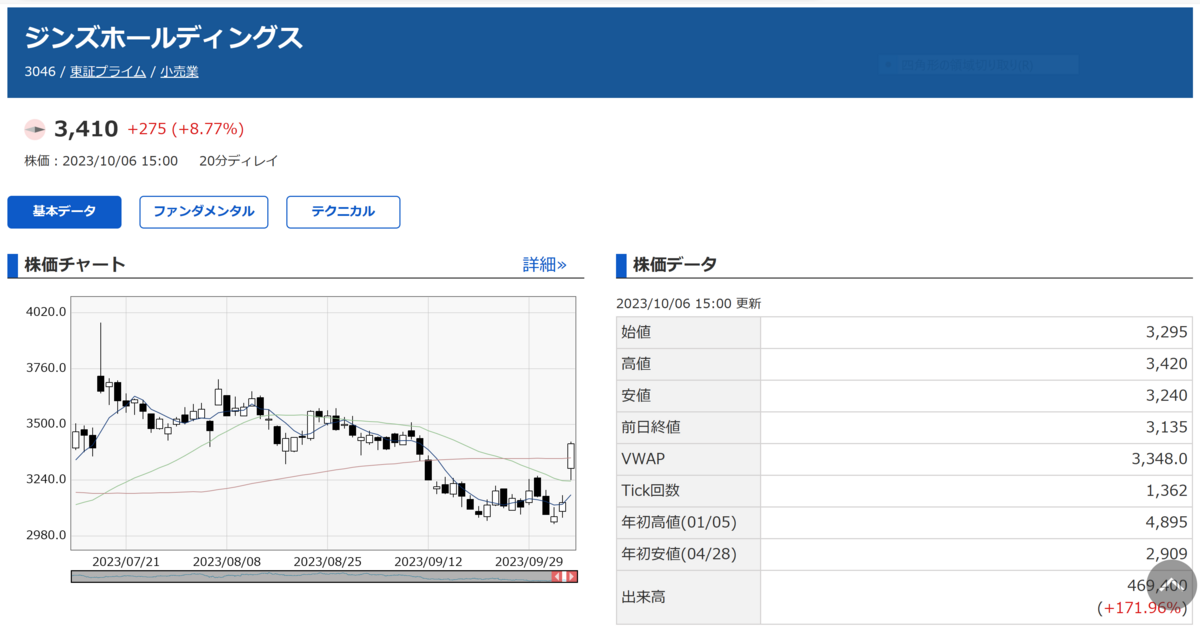
Task: Click the 前日終値 row label
Action: click(651, 427)
